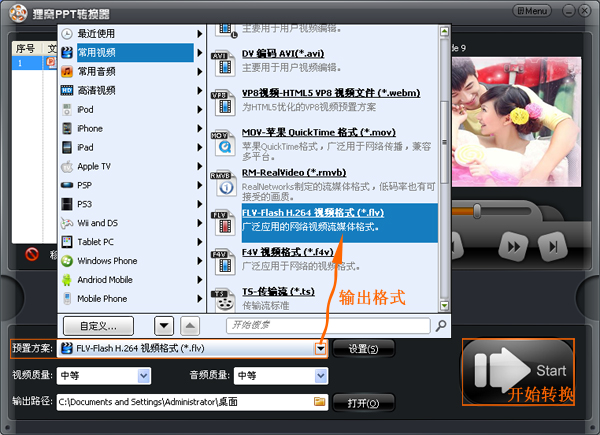Click the 输出路径 output path field

[x=192, y=402]
